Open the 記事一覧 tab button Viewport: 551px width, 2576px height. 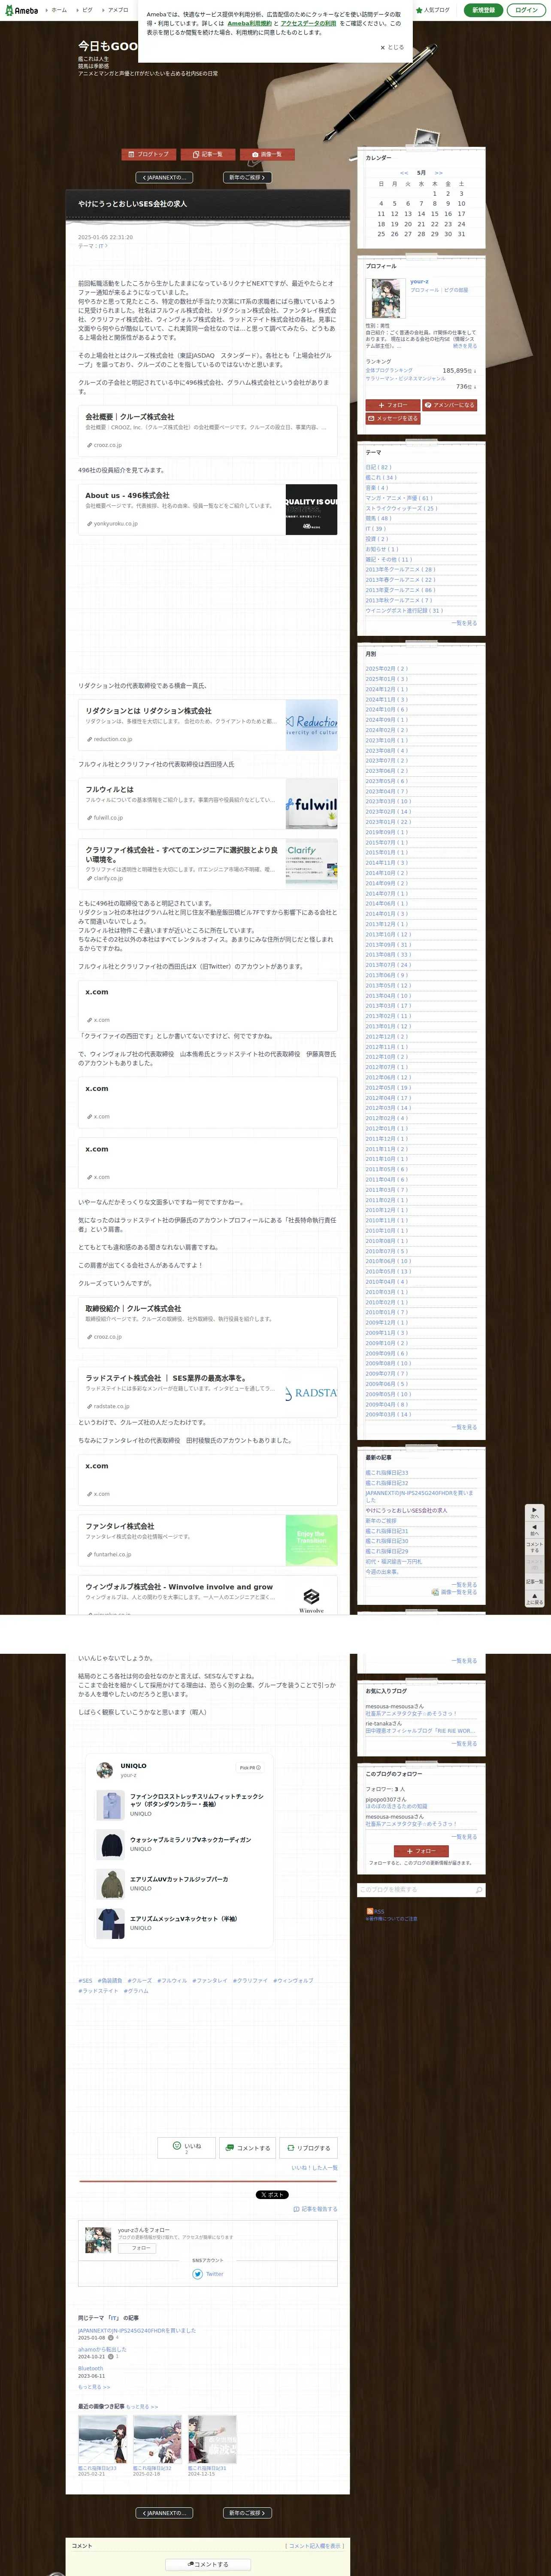click(208, 154)
